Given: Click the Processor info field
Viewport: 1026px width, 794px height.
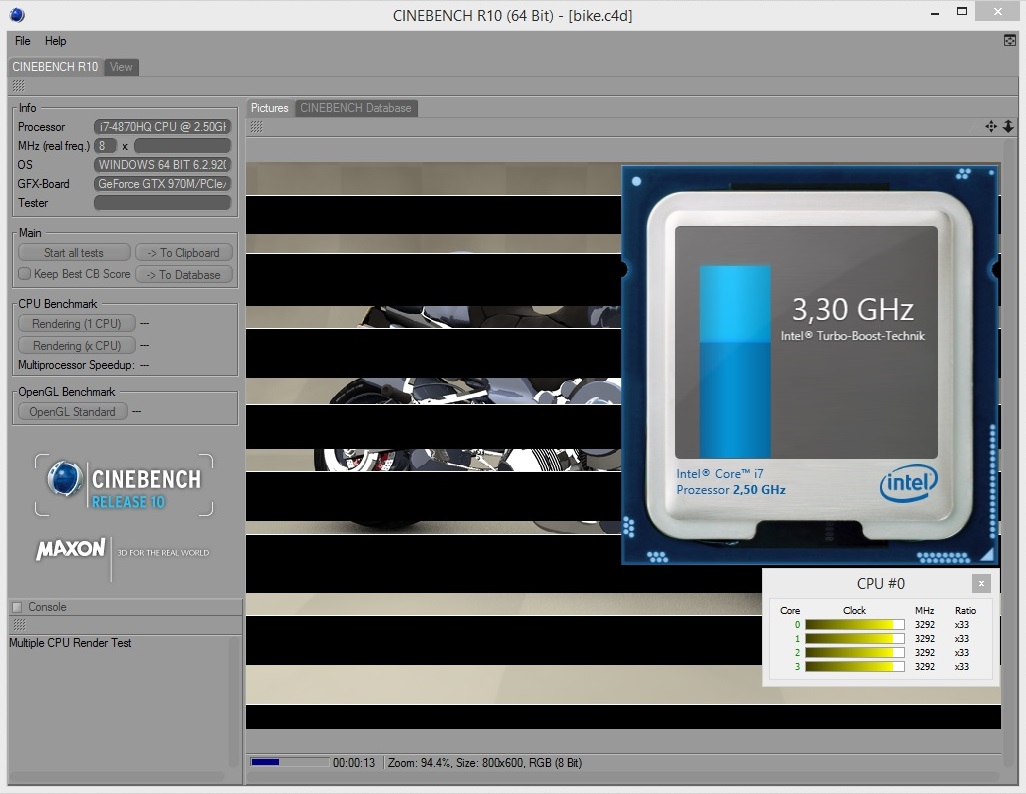Looking at the screenshot, I should pos(162,127).
